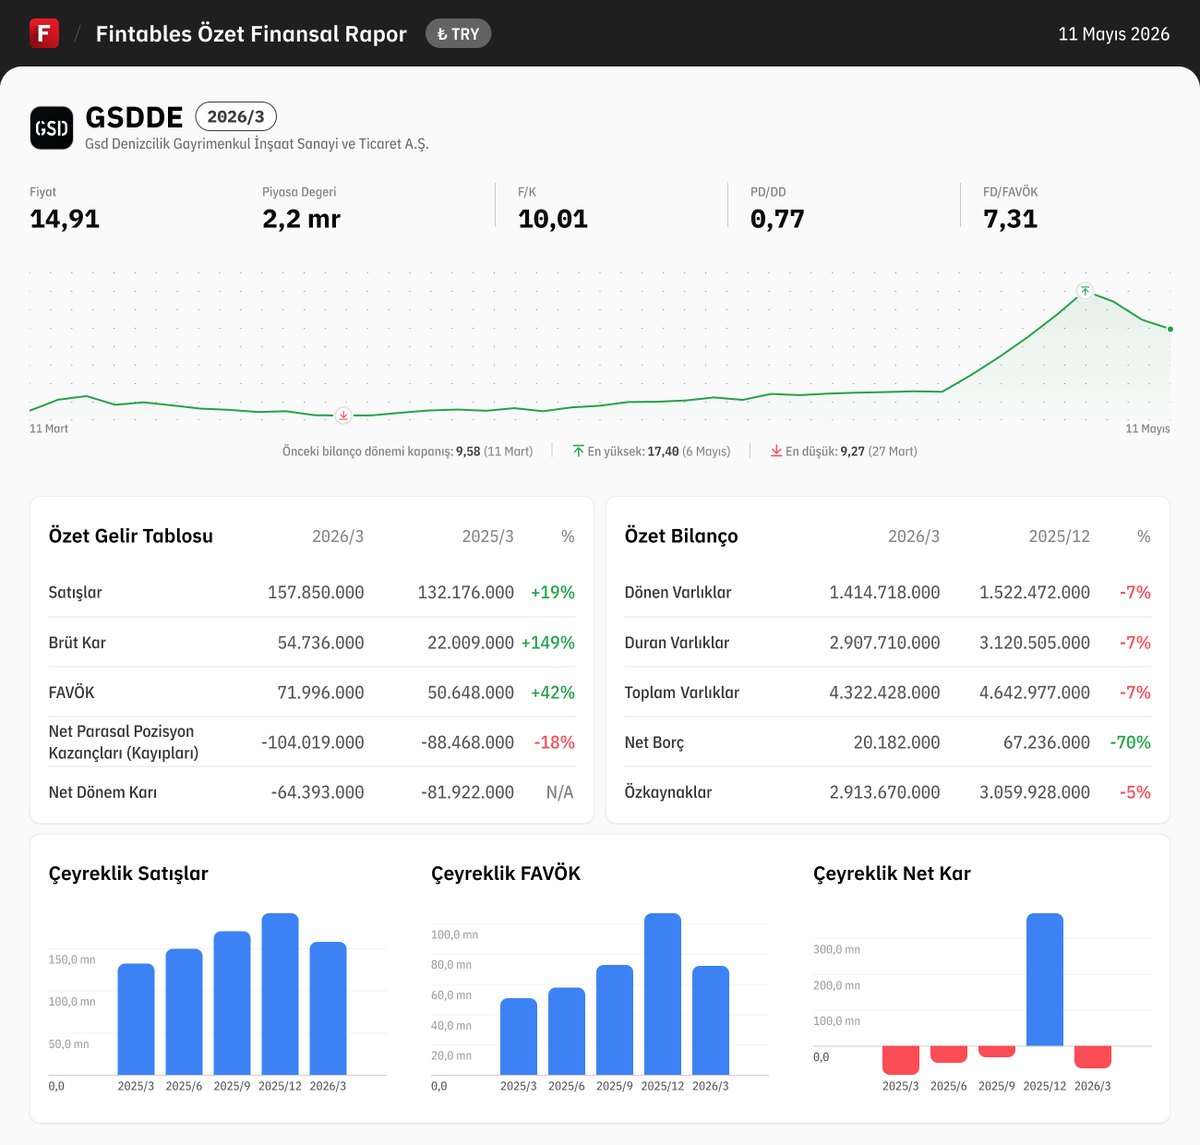Click the GSD company logo icon
Screen dimensions: 1200x1145
[x=51, y=128]
